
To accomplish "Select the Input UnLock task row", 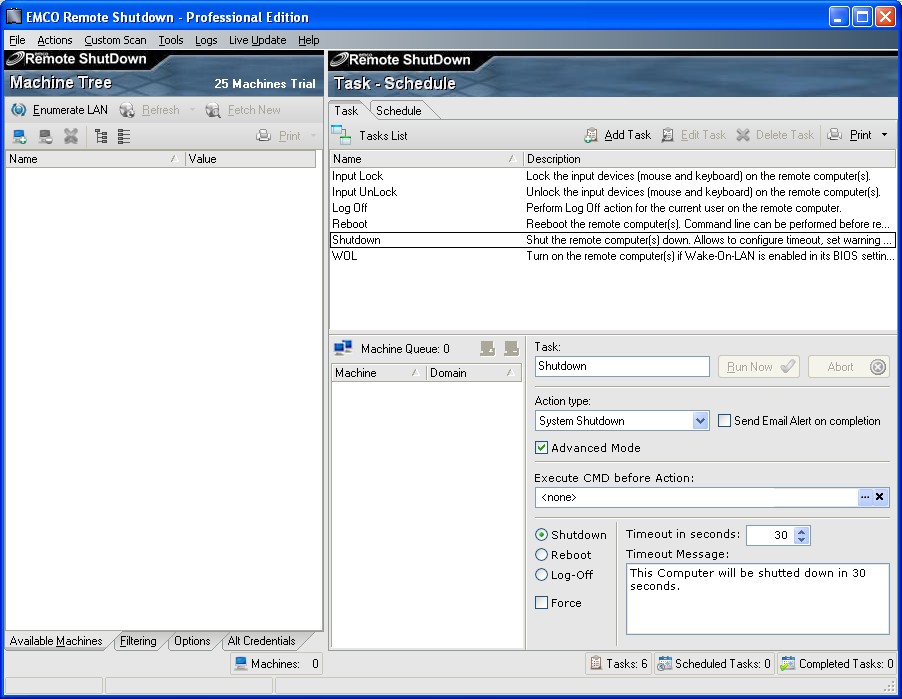I will (613, 192).
